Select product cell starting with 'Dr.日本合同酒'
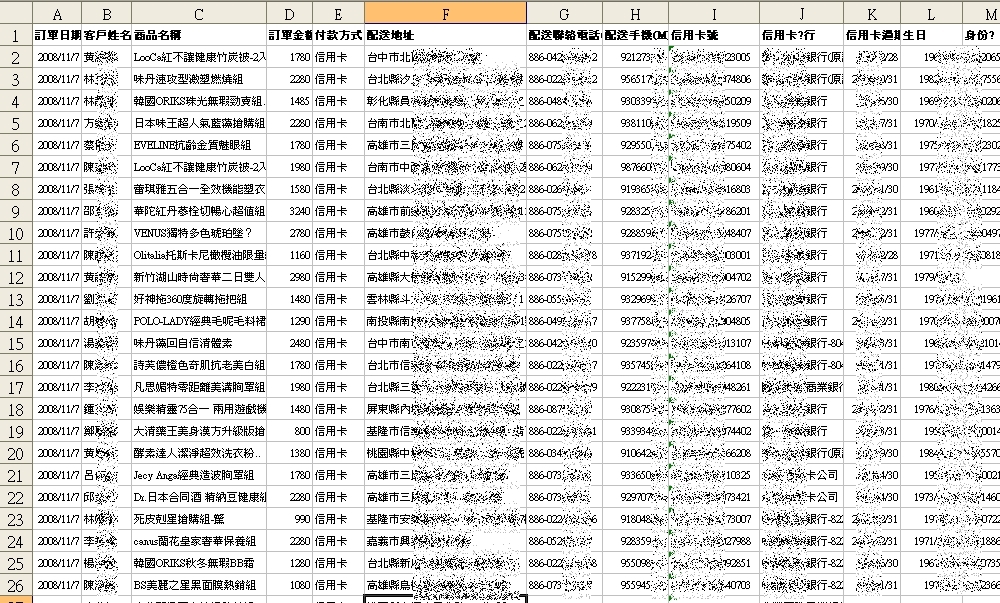1000x603 pixels. tap(199, 497)
